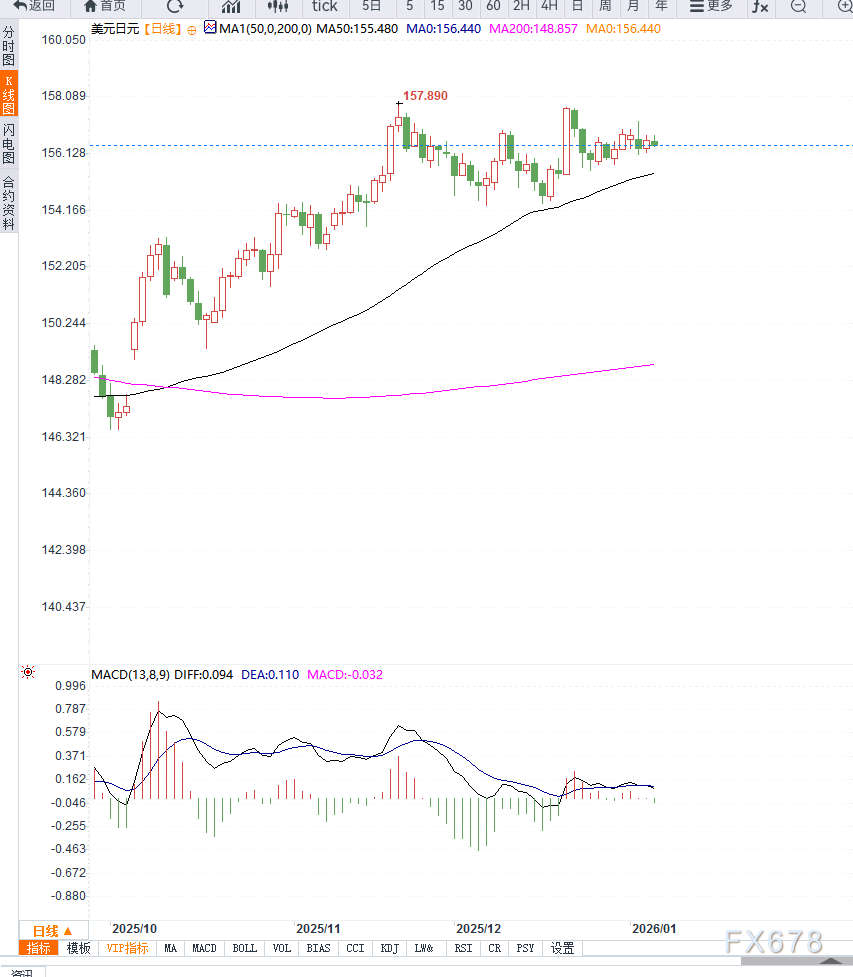
Task: Open the fx formula function tool
Action: 760,6
